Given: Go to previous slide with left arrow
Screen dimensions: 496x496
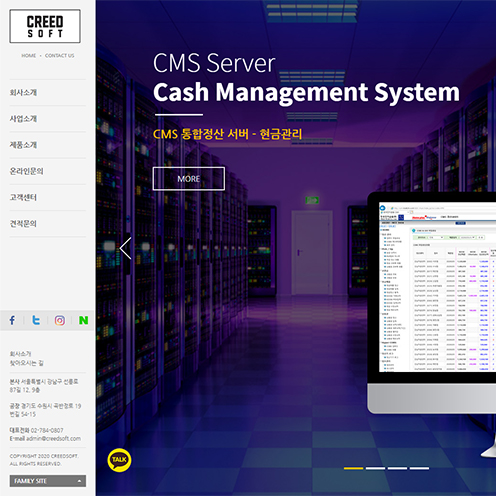Looking at the screenshot, I should (x=126, y=248).
